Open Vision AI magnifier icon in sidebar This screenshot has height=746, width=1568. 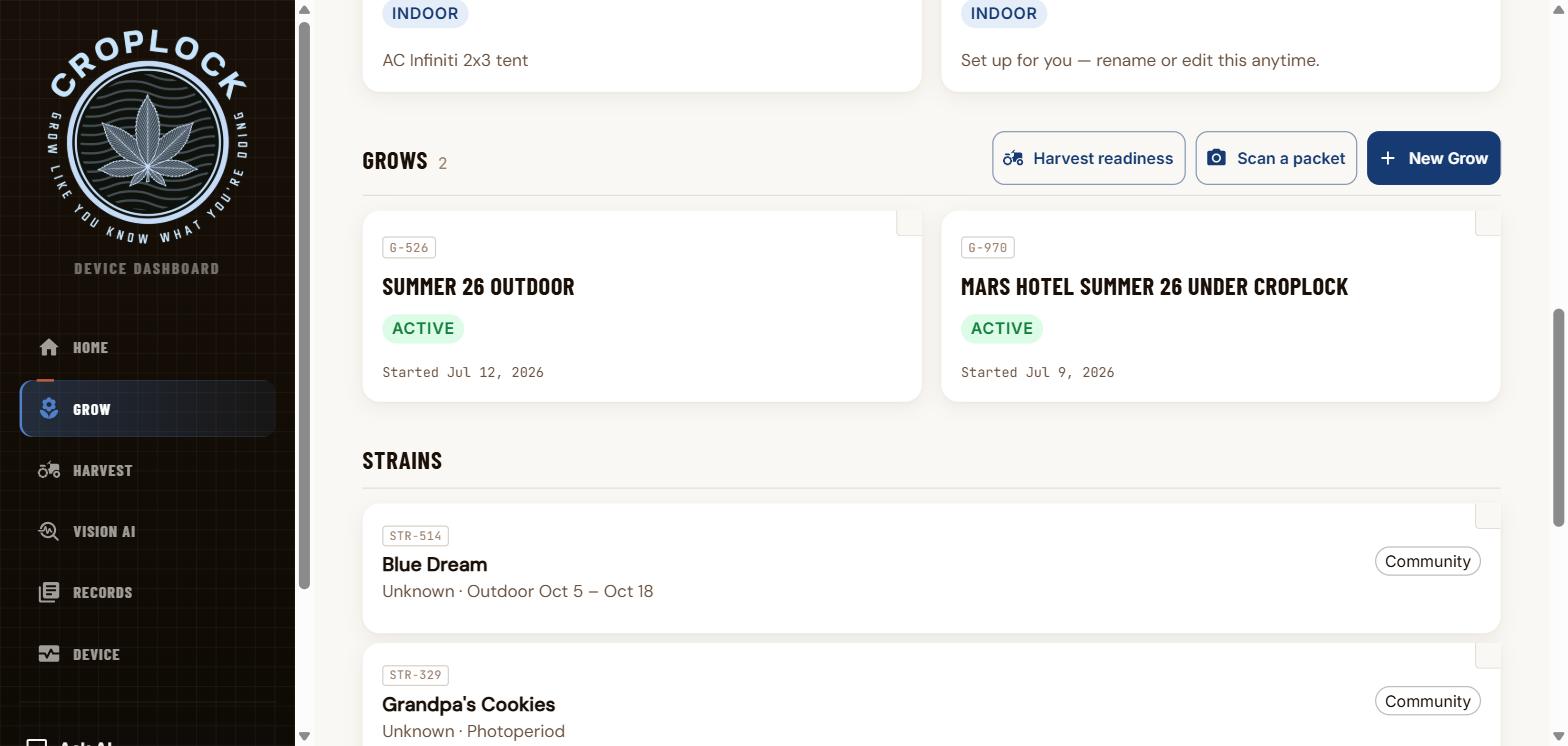tap(48, 531)
